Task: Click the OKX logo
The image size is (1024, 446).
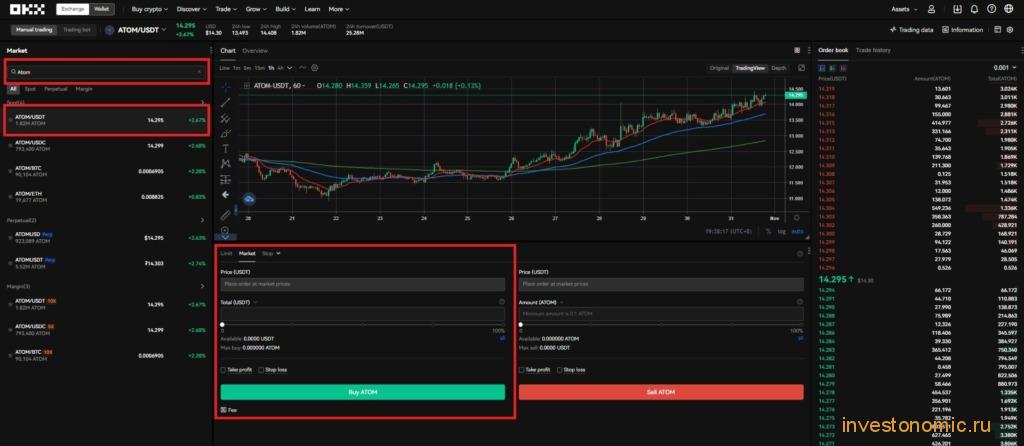Action: tap(26, 9)
